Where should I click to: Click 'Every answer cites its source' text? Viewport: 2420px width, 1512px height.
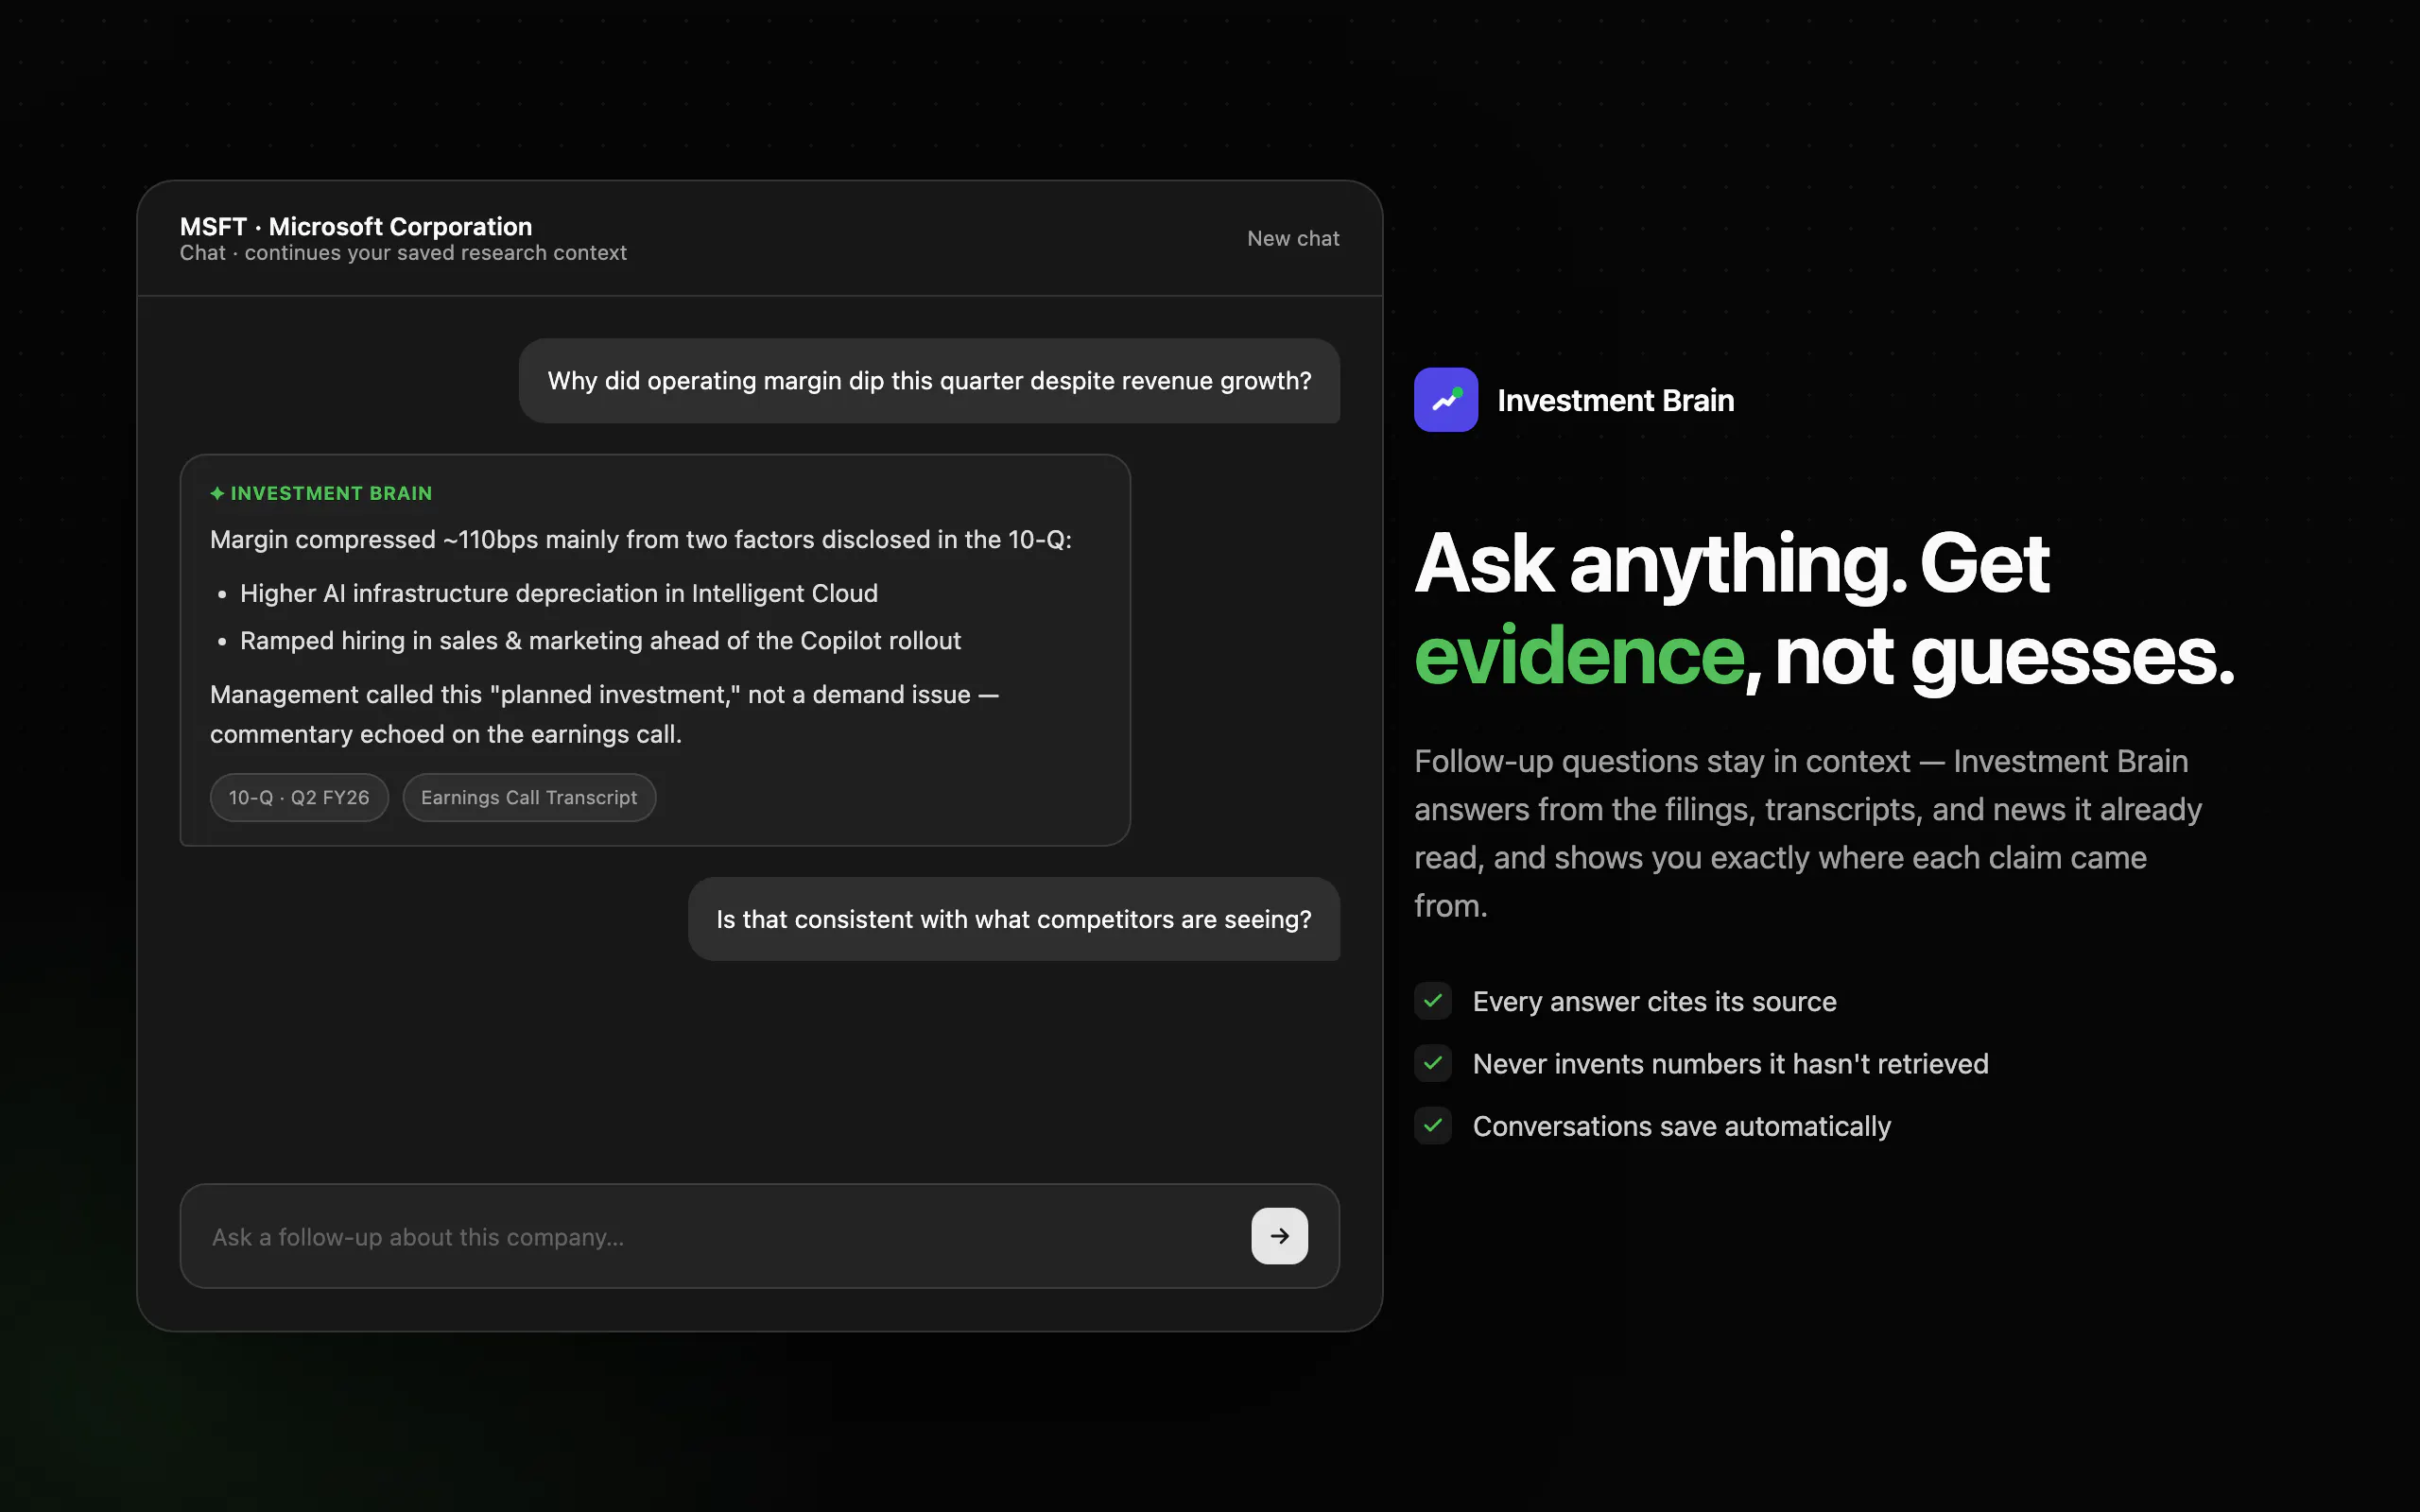(x=1655, y=1002)
